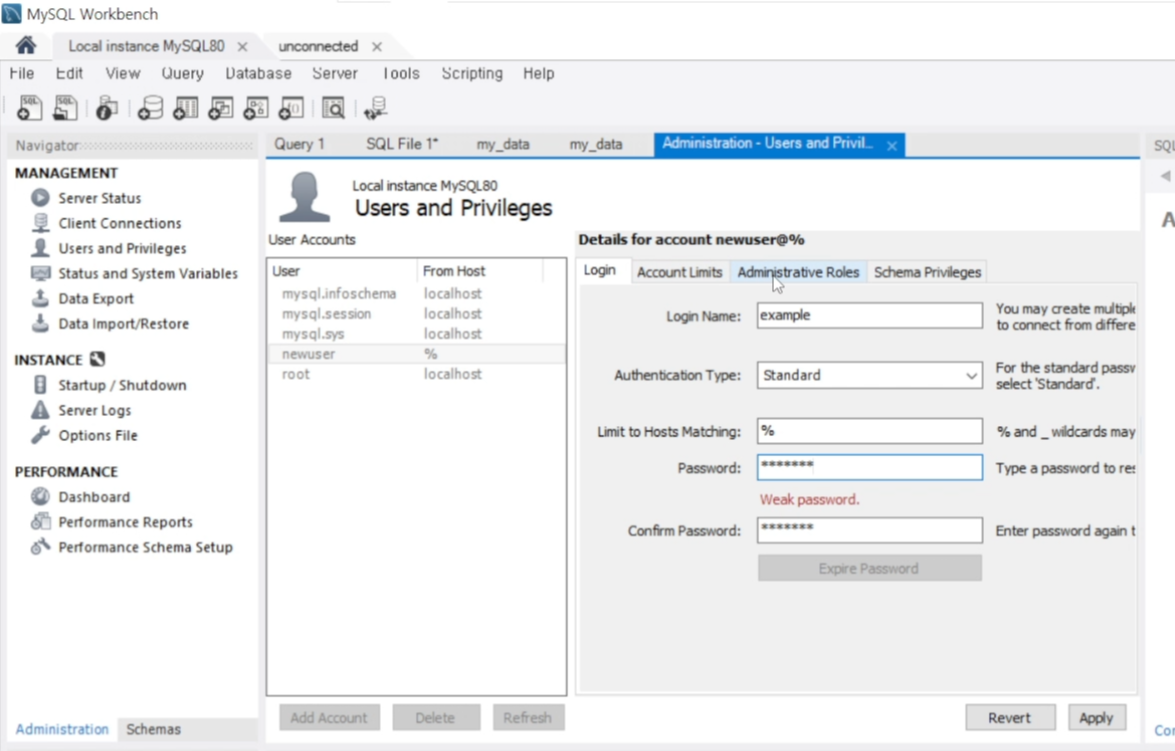
Task: Switch to Schema Privileges tab
Action: [927, 272]
